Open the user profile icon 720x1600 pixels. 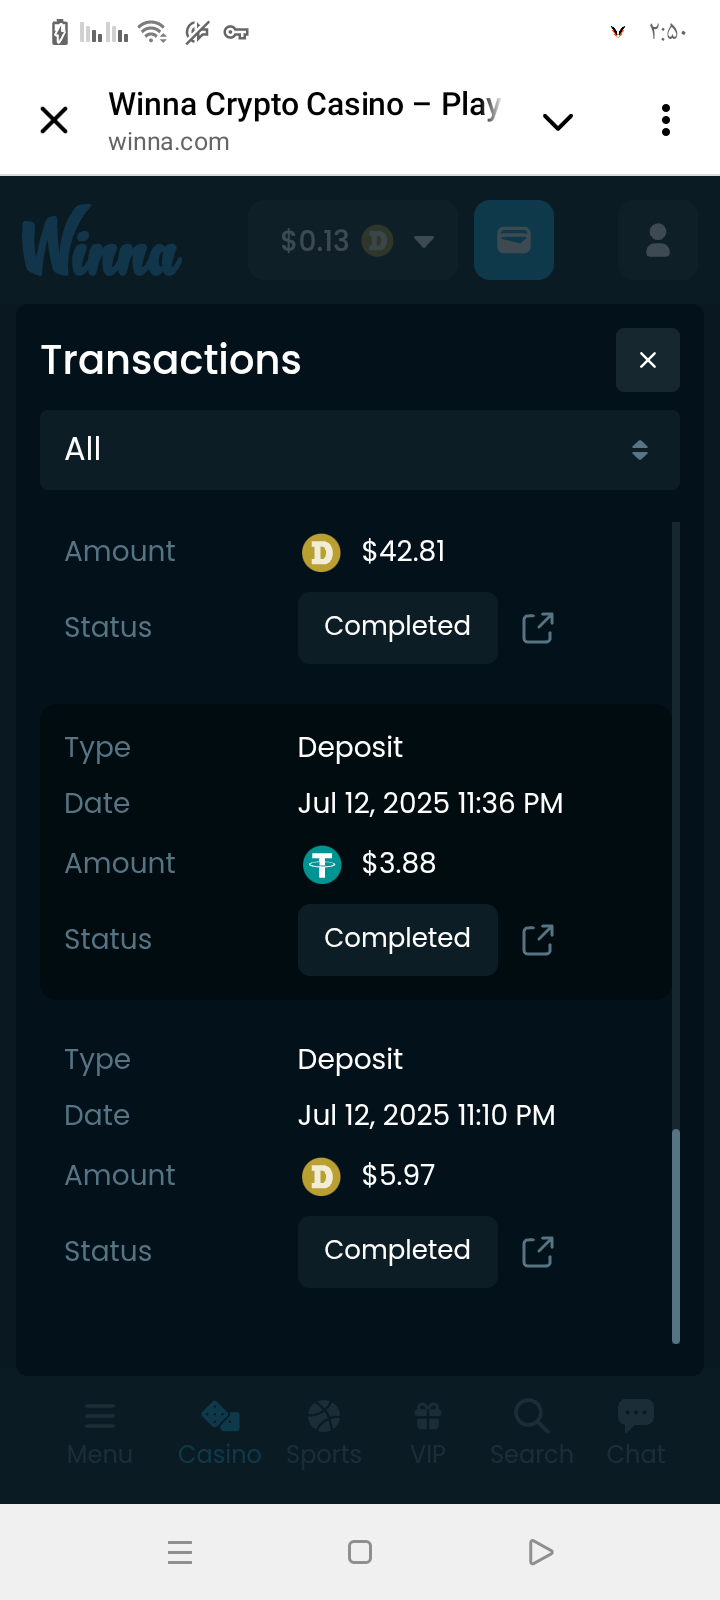click(x=657, y=240)
